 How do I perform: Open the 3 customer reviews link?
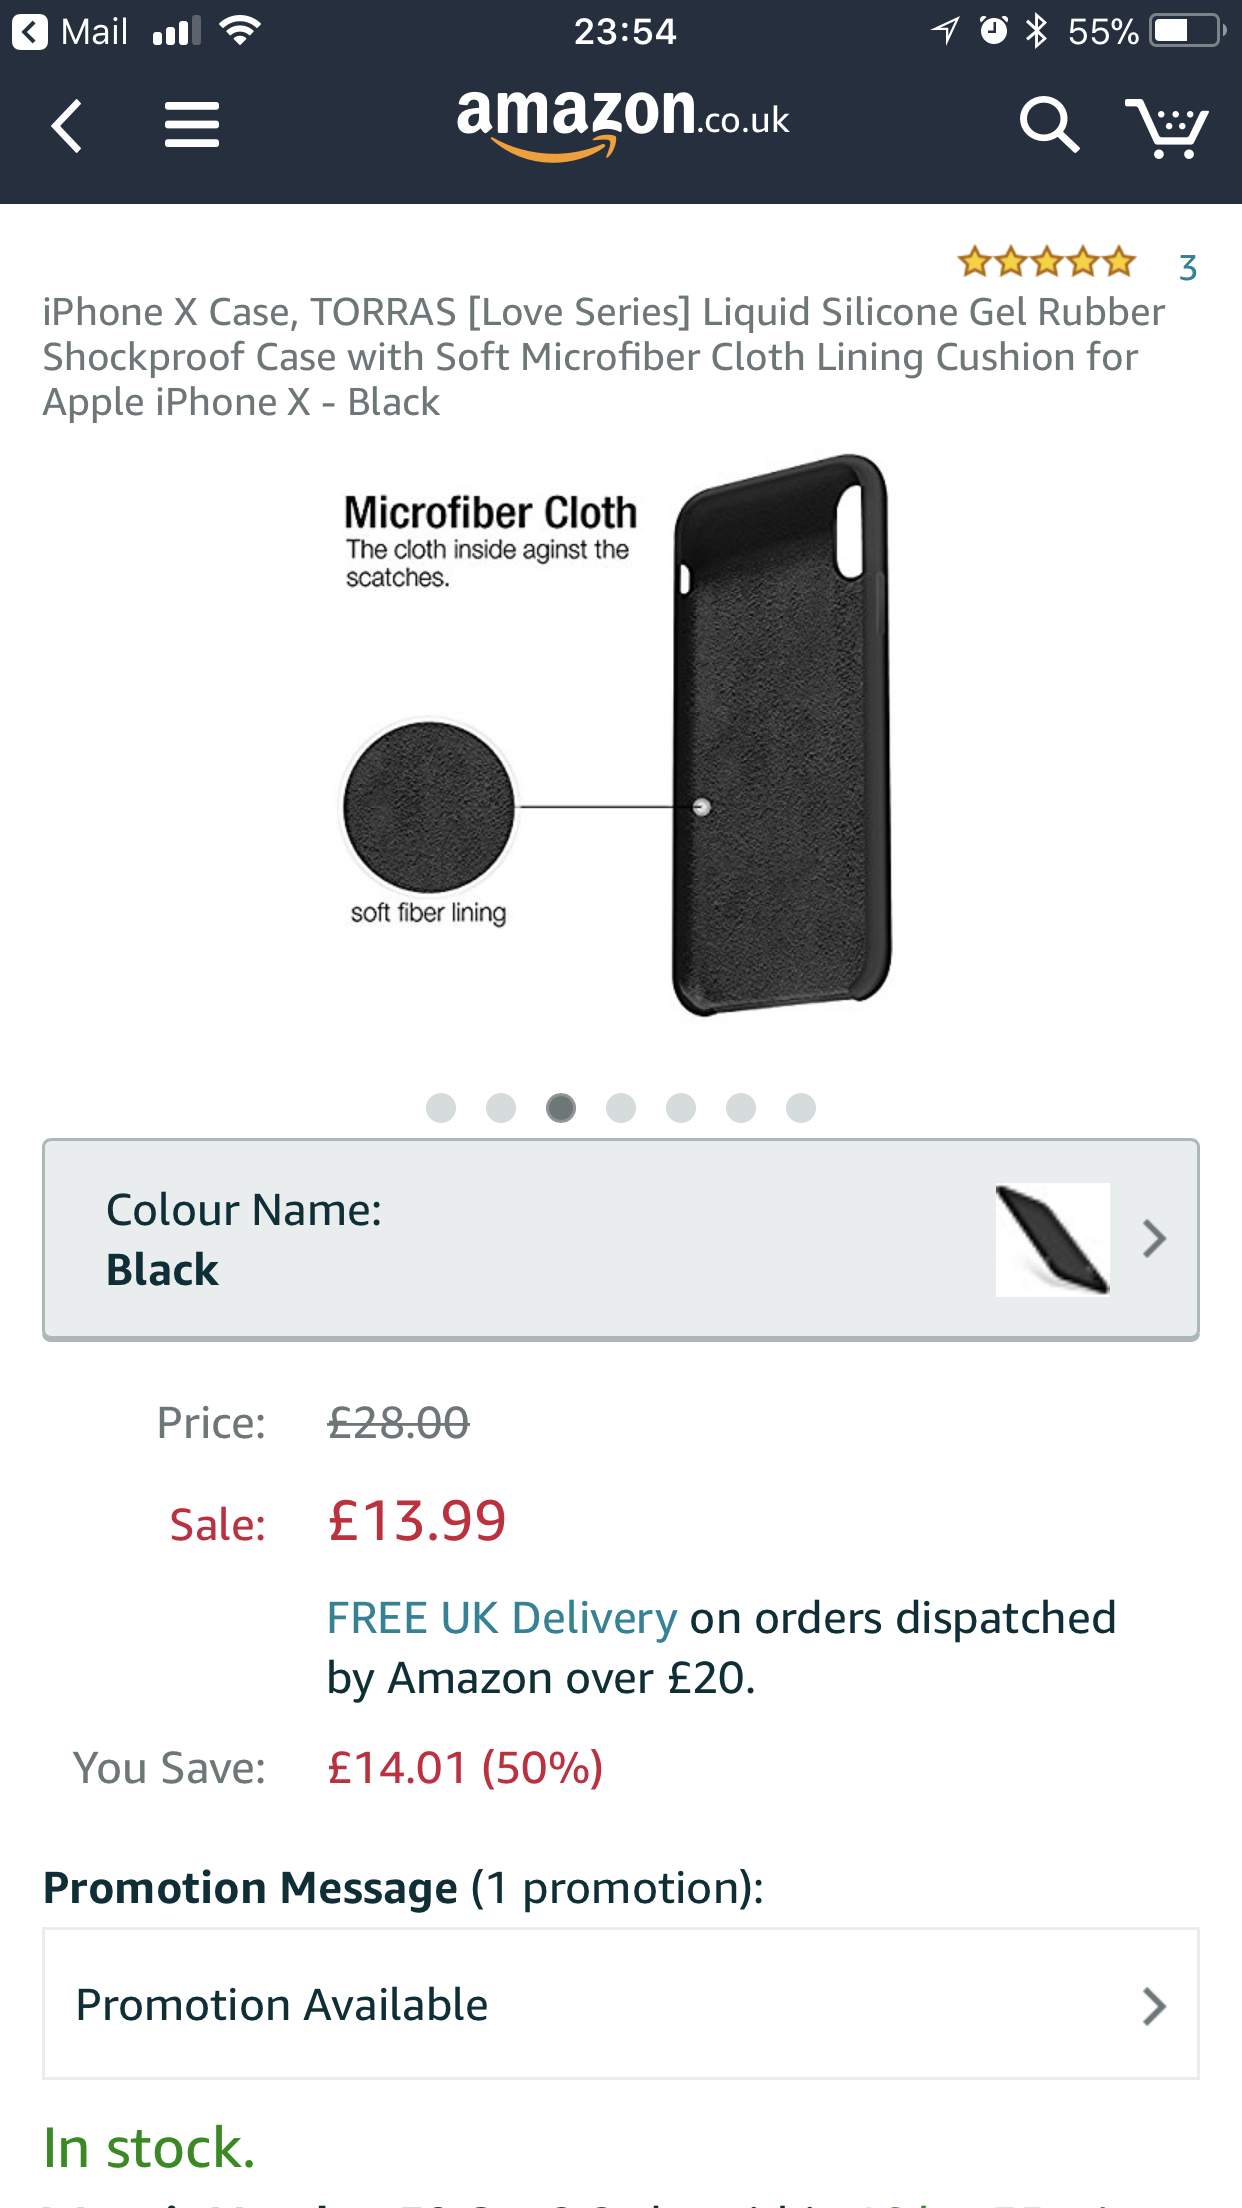1188,268
